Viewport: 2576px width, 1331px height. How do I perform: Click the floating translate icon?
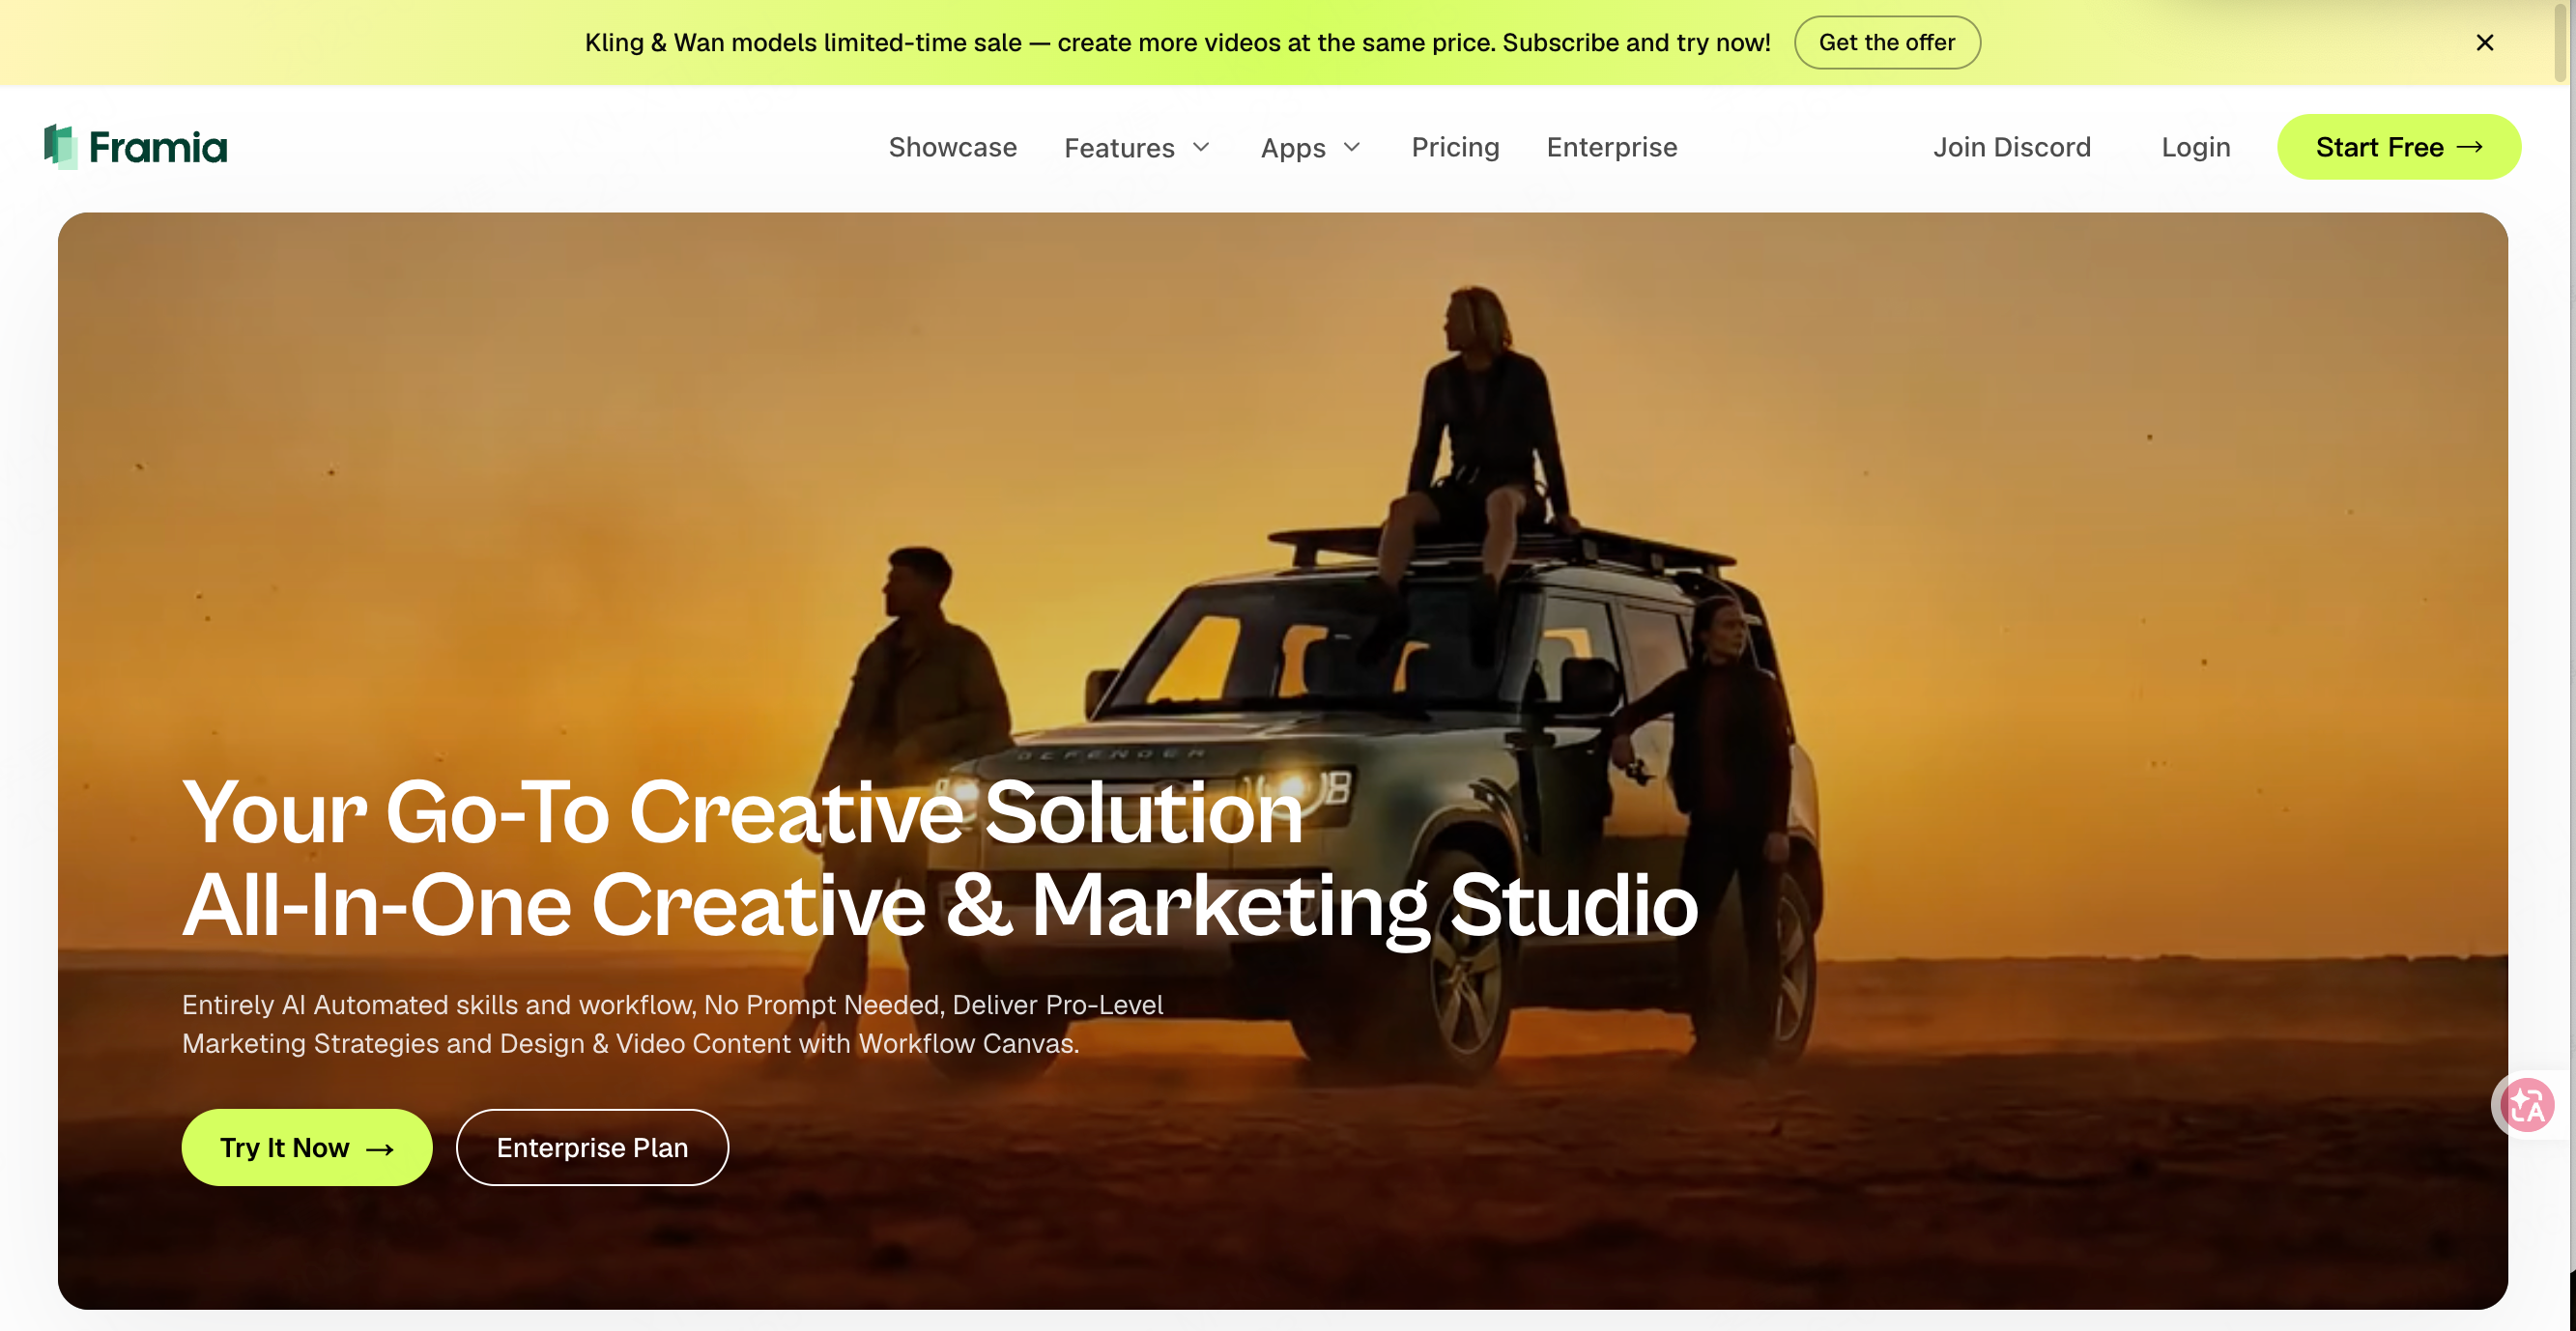click(x=2527, y=1105)
